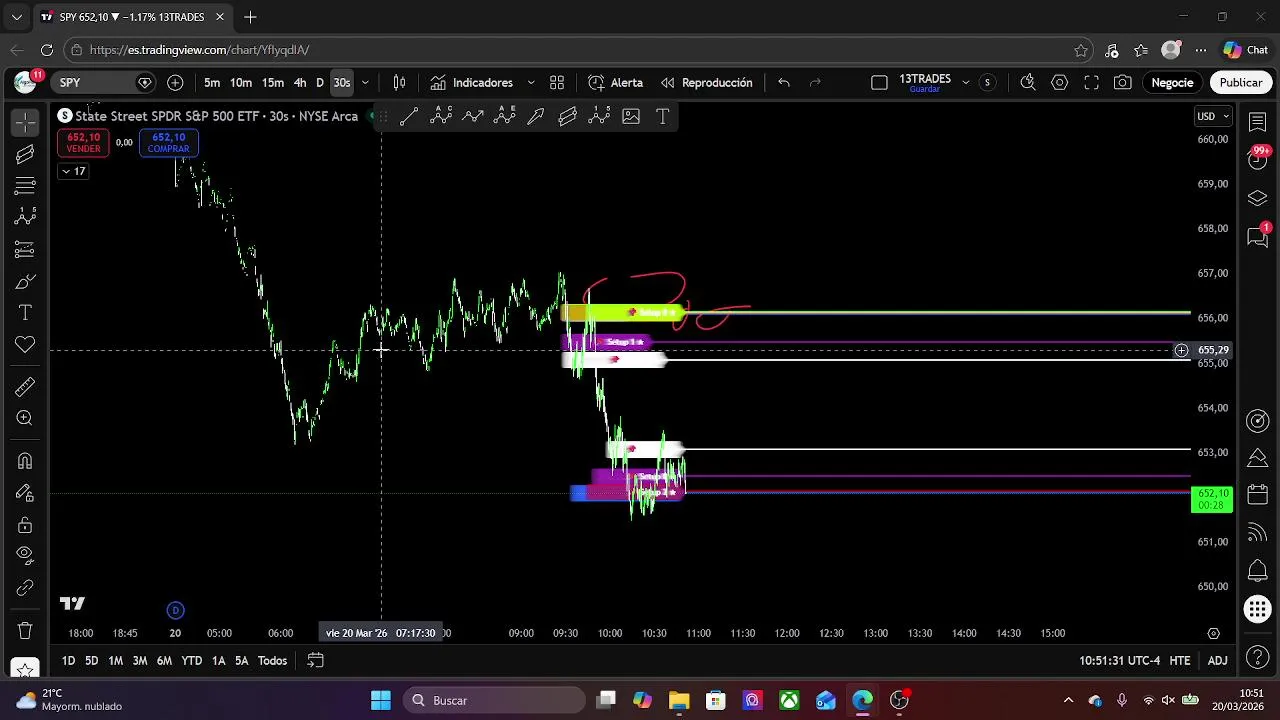Enter fullscreen chart mode
This screenshot has width=1280, height=720.
click(1091, 83)
